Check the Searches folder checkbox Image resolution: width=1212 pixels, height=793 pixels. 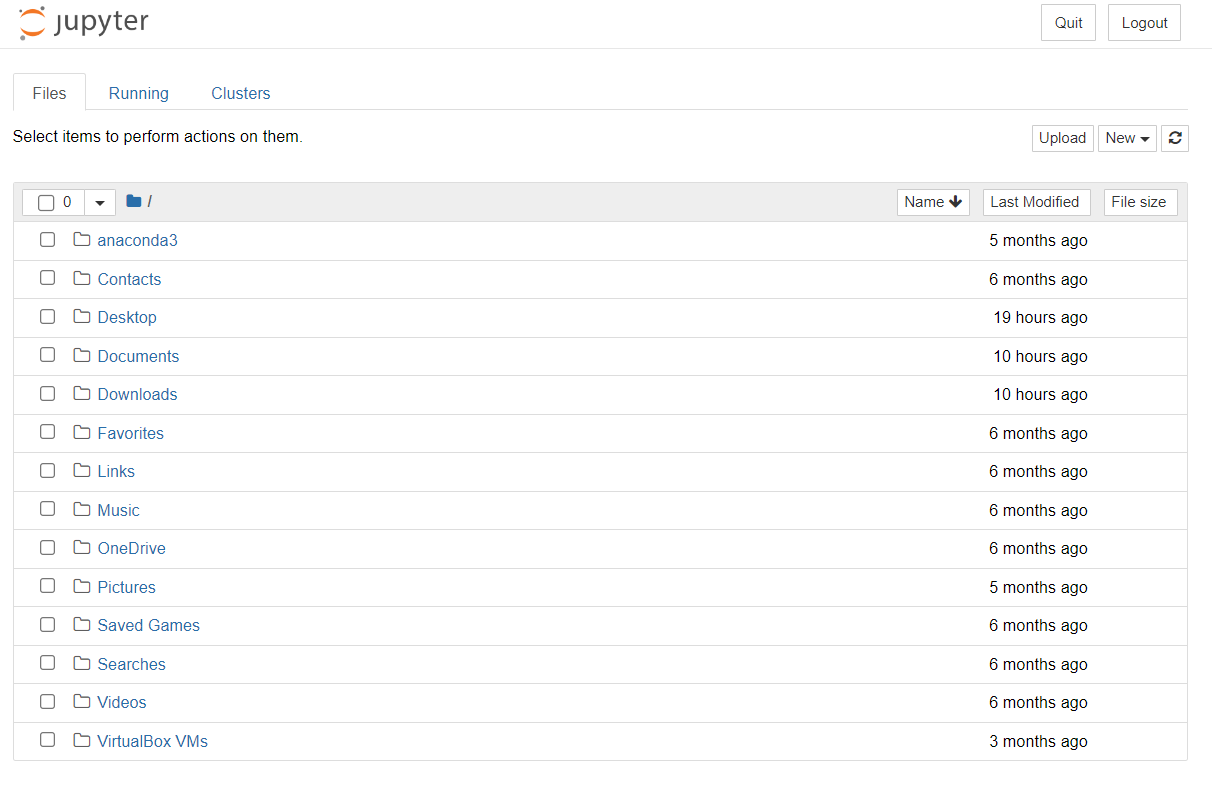[47, 663]
